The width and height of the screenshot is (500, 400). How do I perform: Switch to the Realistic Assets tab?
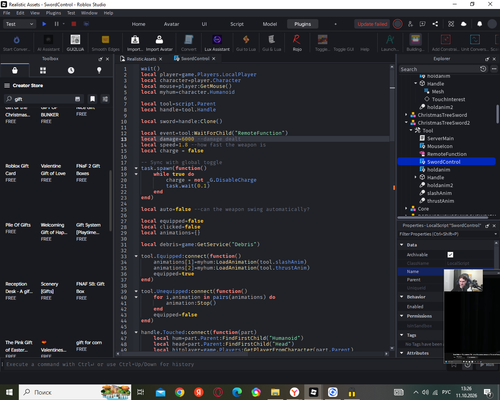(141, 59)
